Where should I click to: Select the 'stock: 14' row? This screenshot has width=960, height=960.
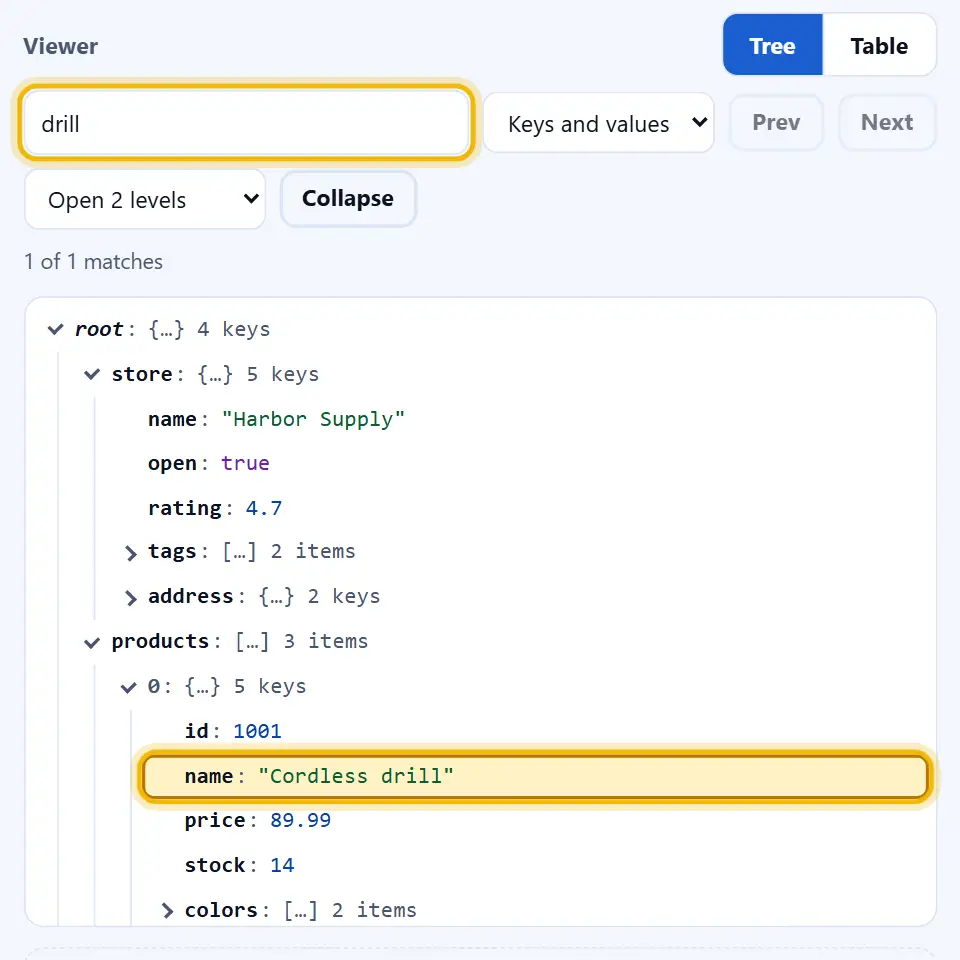(x=239, y=865)
